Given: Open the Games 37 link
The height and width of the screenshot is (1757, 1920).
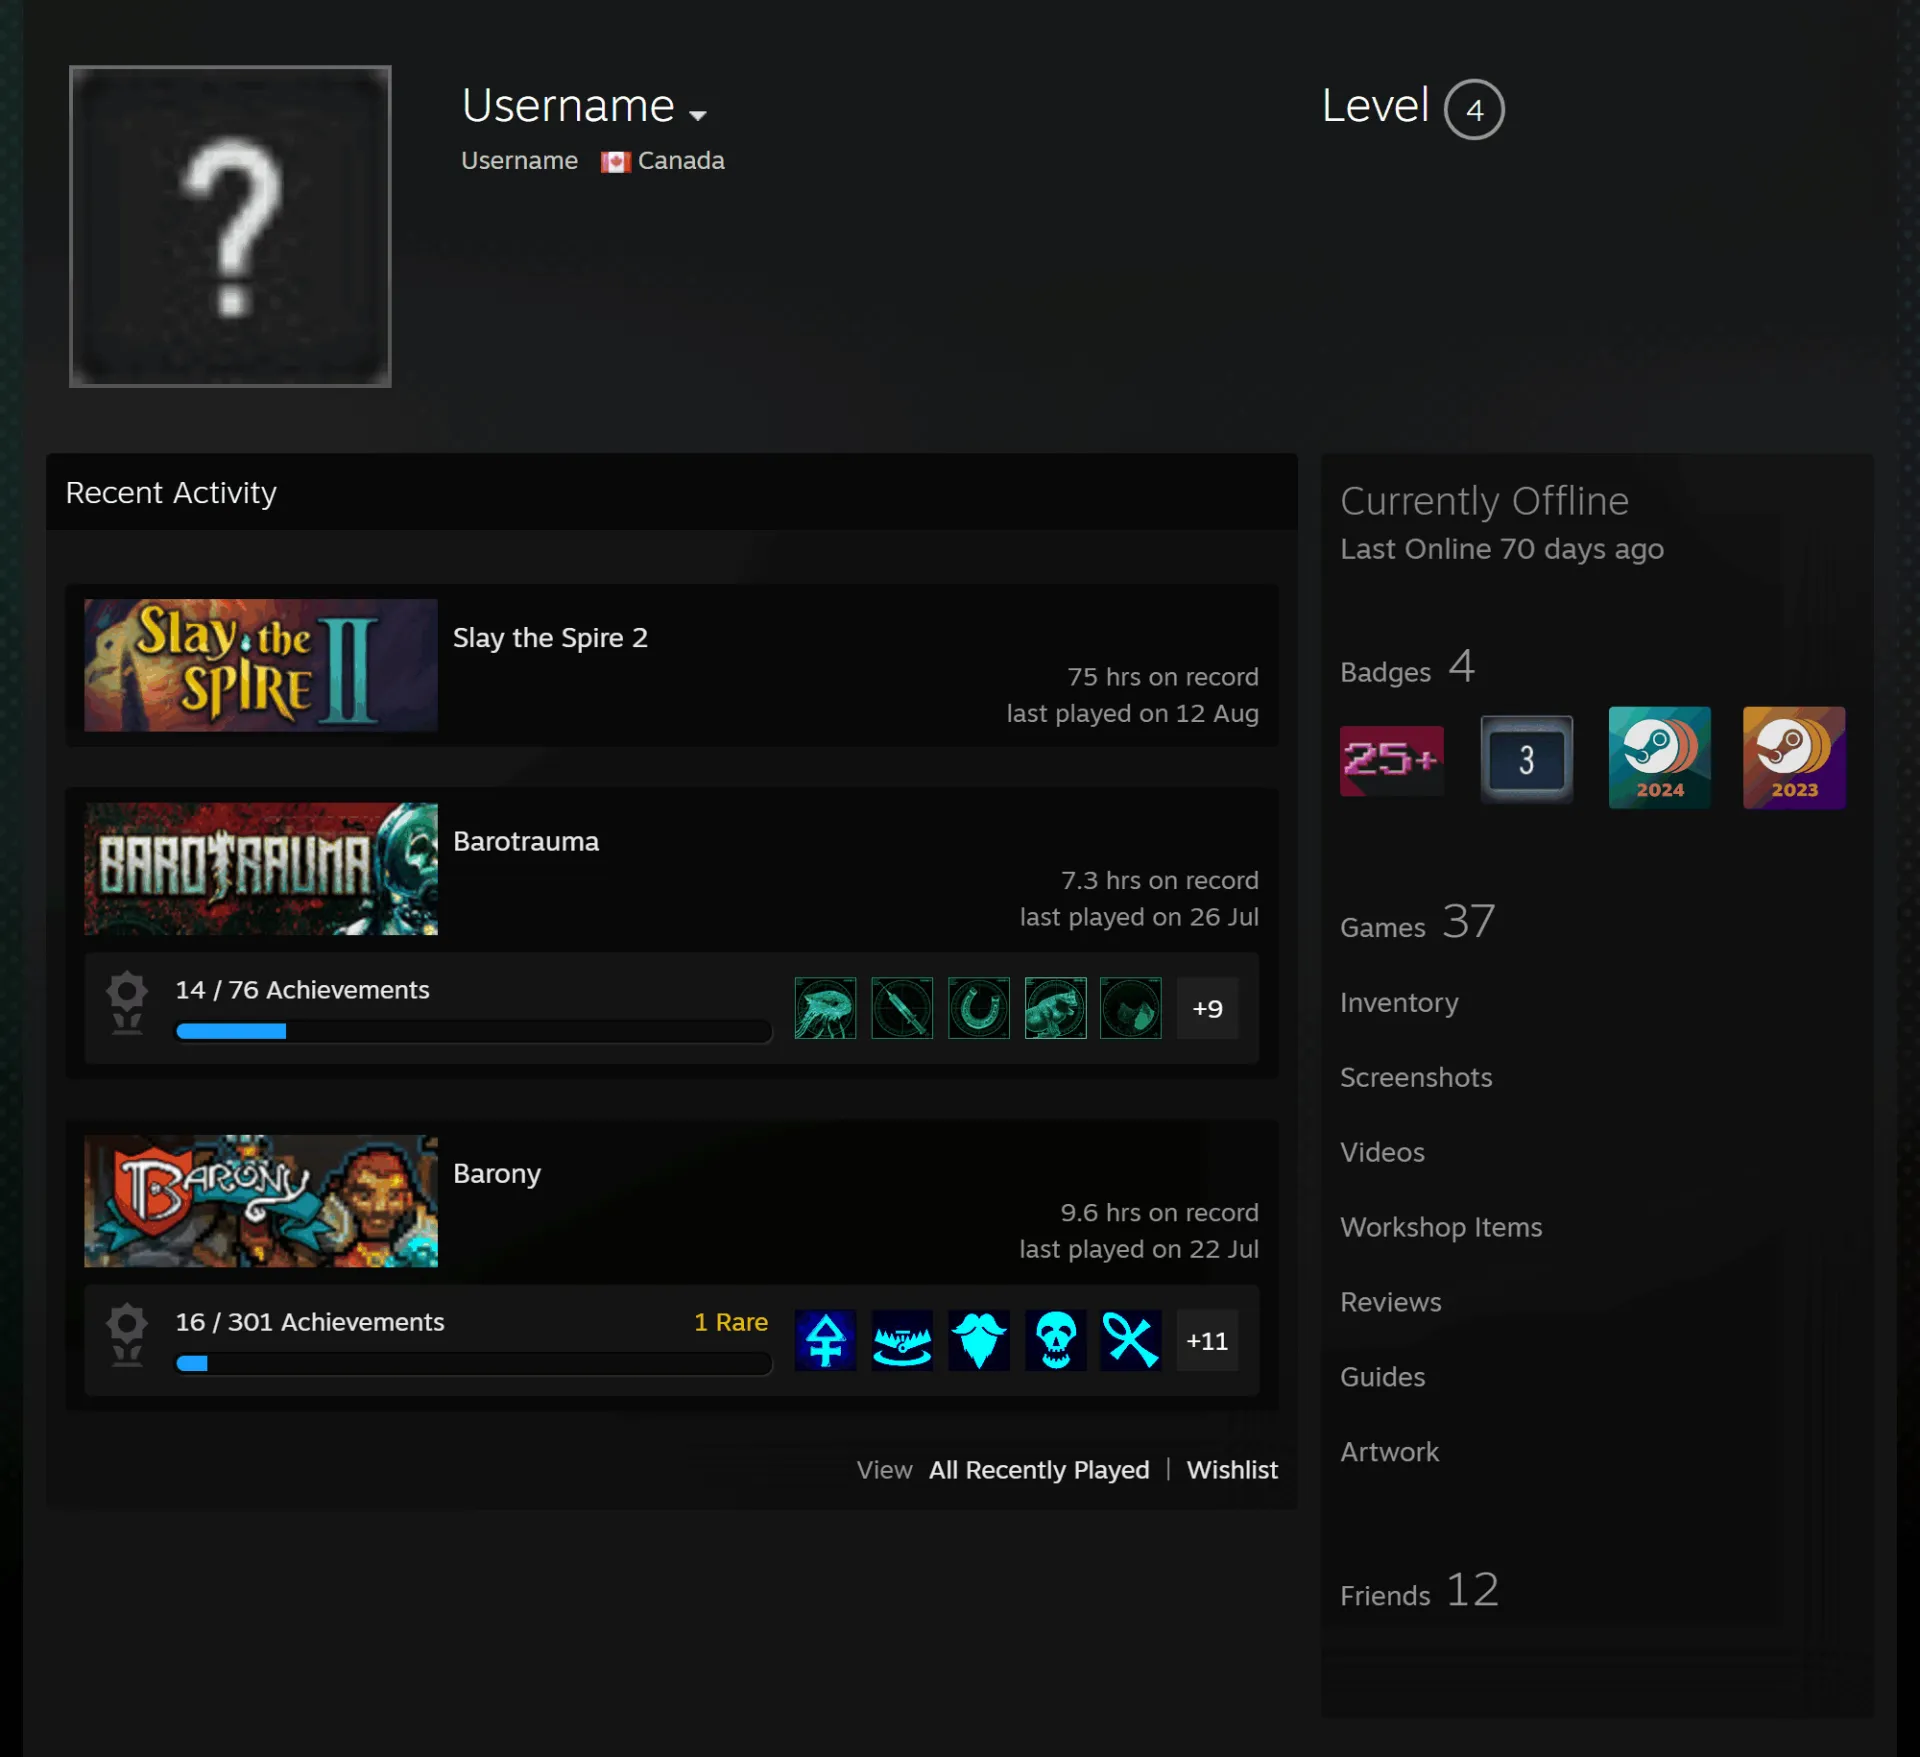Looking at the screenshot, I should [1418, 922].
